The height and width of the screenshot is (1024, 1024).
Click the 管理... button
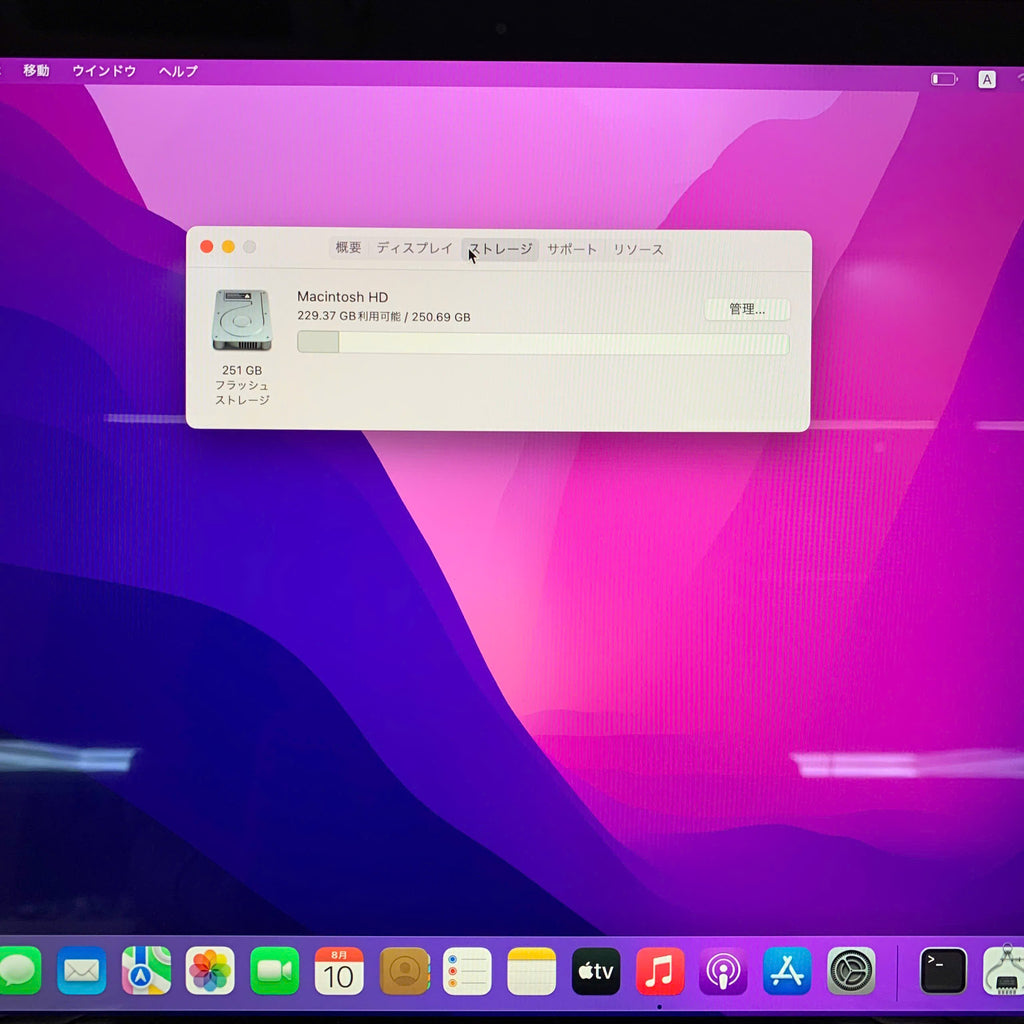(746, 310)
